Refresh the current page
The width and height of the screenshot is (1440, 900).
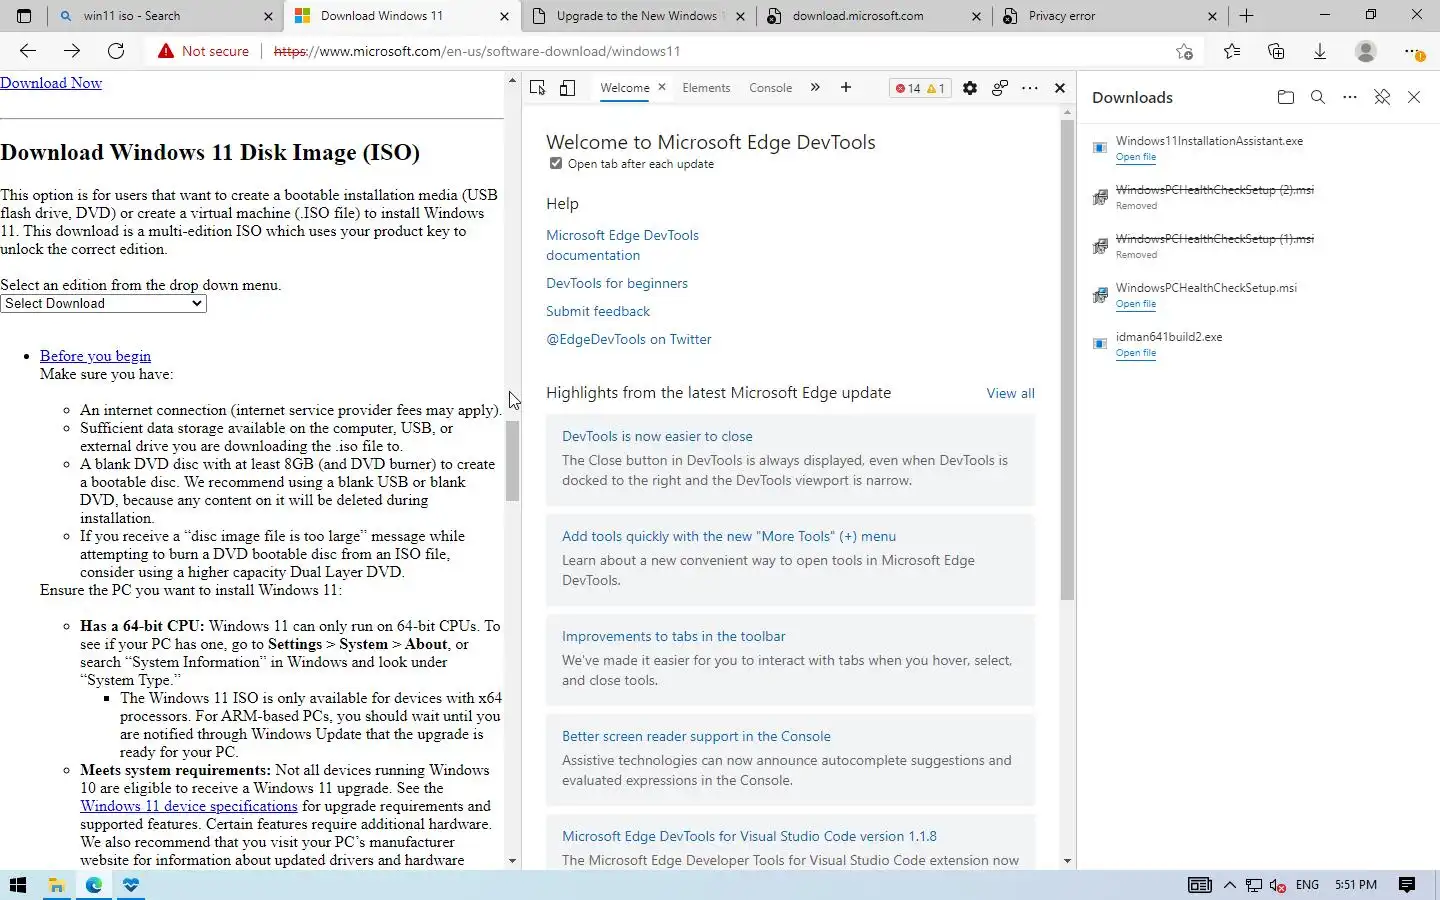pos(116,51)
